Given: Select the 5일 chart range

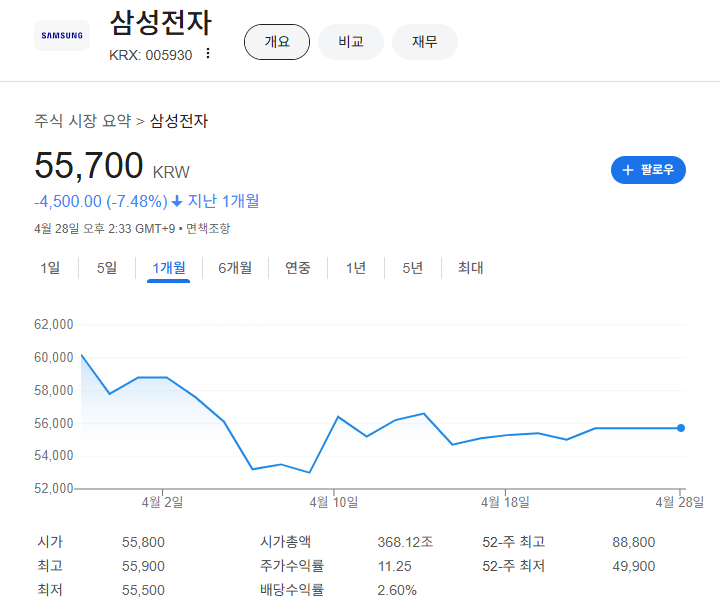Looking at the screenshot, I should click(107, 268).
